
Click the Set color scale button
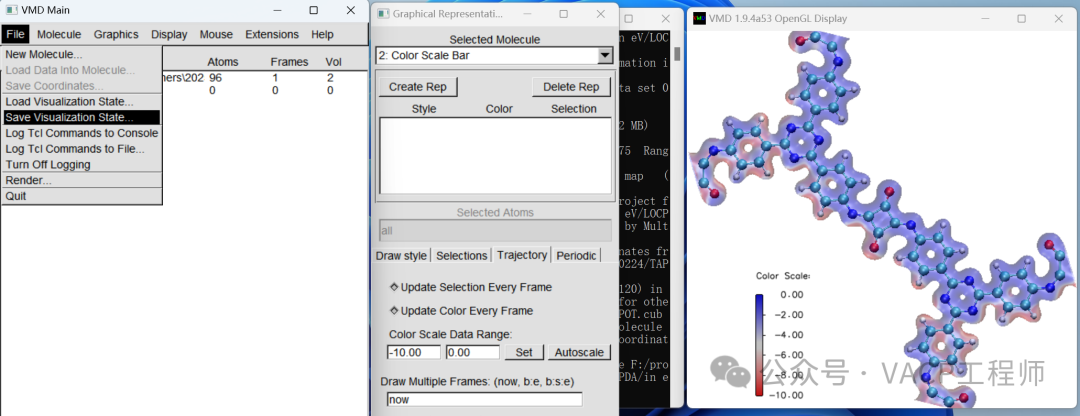pos(524,353)
